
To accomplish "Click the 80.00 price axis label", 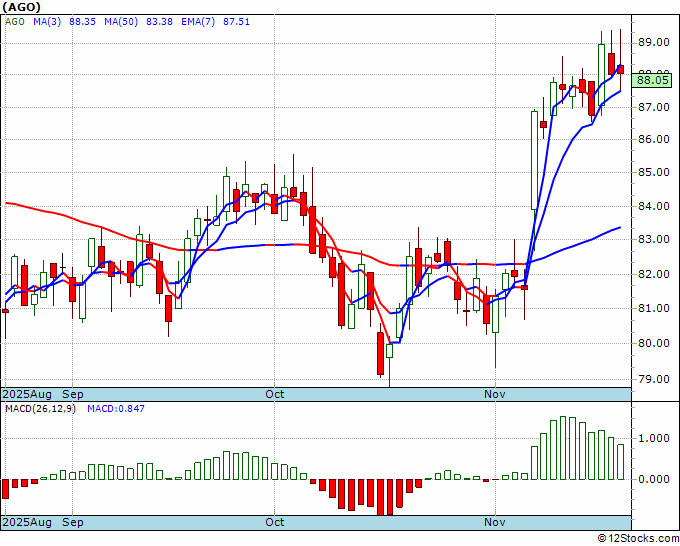I will coord(653,343).
